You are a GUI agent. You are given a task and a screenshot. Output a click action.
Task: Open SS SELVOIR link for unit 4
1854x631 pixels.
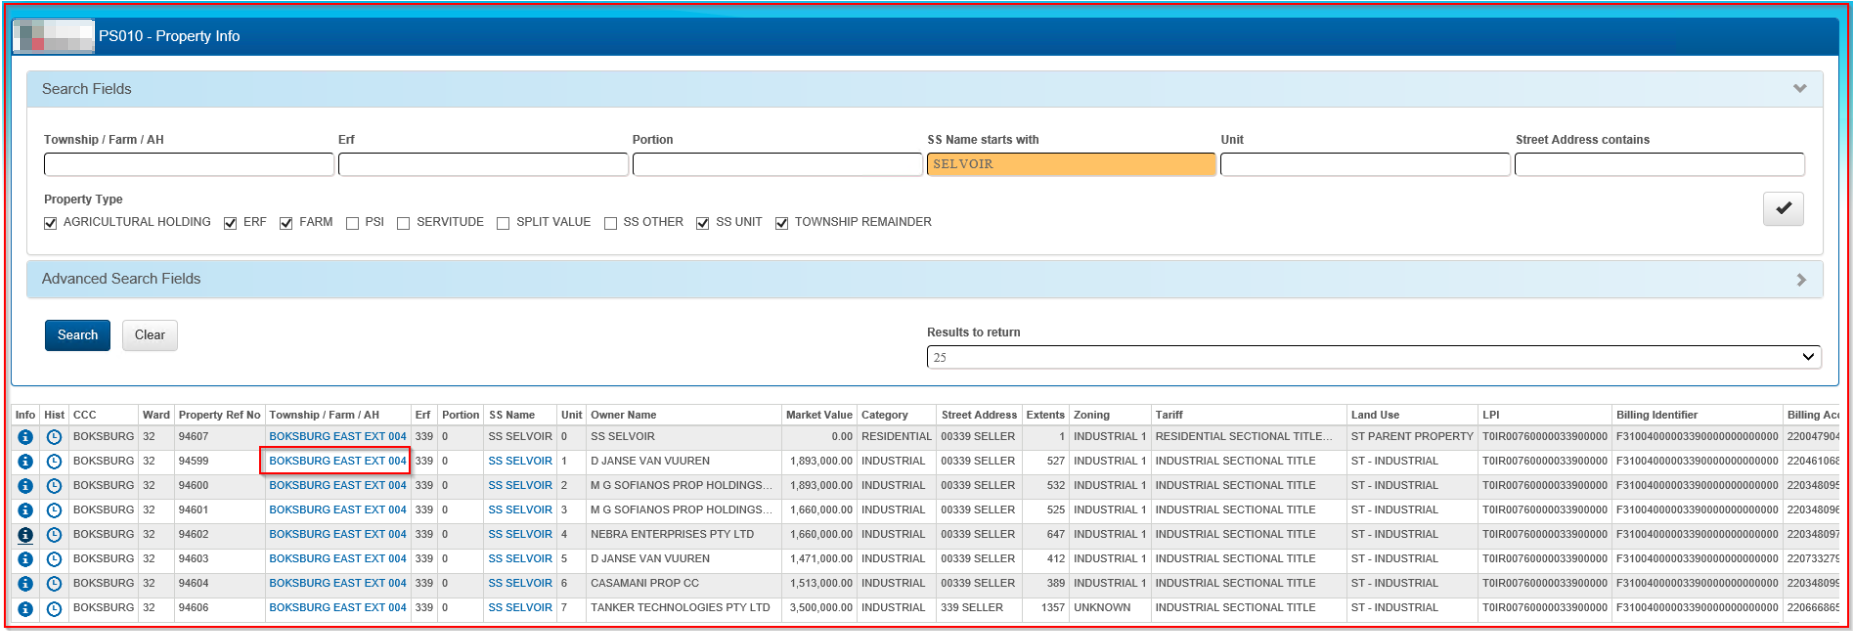click(x=520, y=534)
